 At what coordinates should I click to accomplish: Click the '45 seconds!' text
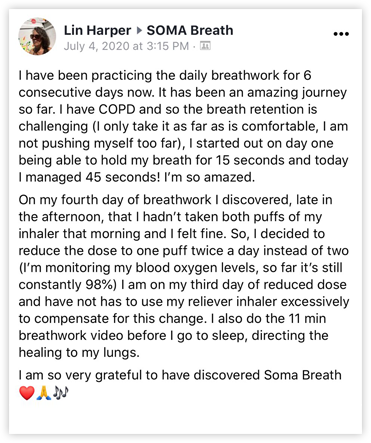123,177
